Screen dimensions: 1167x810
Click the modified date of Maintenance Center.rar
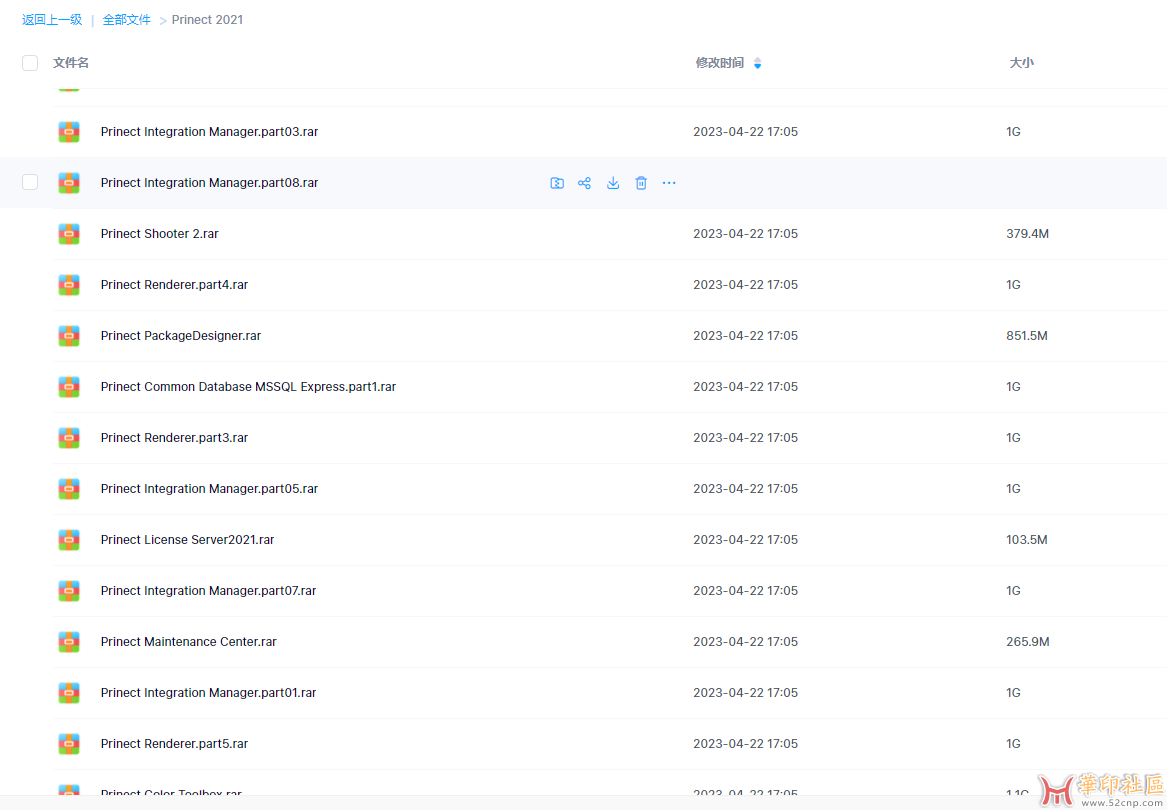[x=745, y=642]
